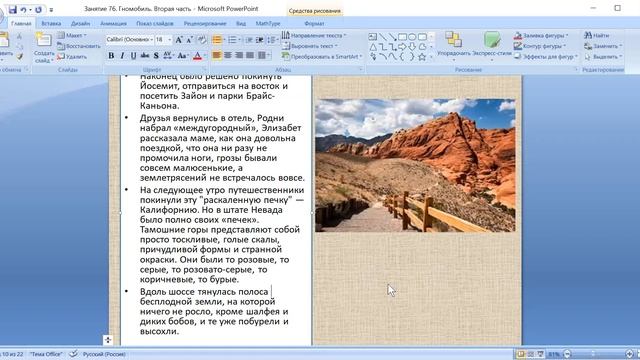Save the presentation from quick access toolbar

click(13, 9)
